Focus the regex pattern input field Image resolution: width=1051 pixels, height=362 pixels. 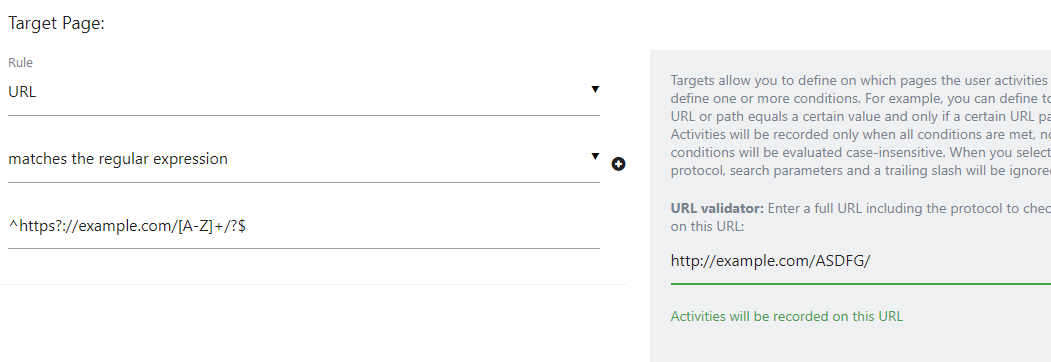304,227
